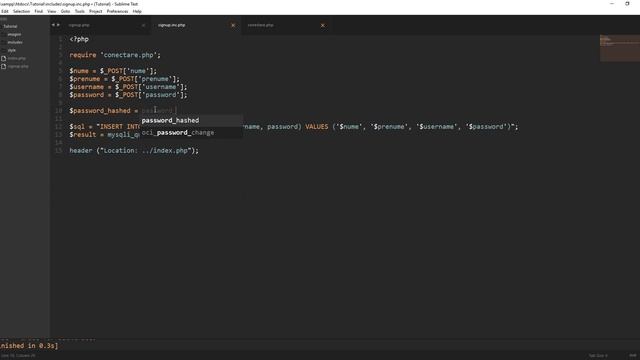Image resolution: width=640 pixels, height=360 pixels.
Task: Switch to the conectare.php tab
Action: 260,25
